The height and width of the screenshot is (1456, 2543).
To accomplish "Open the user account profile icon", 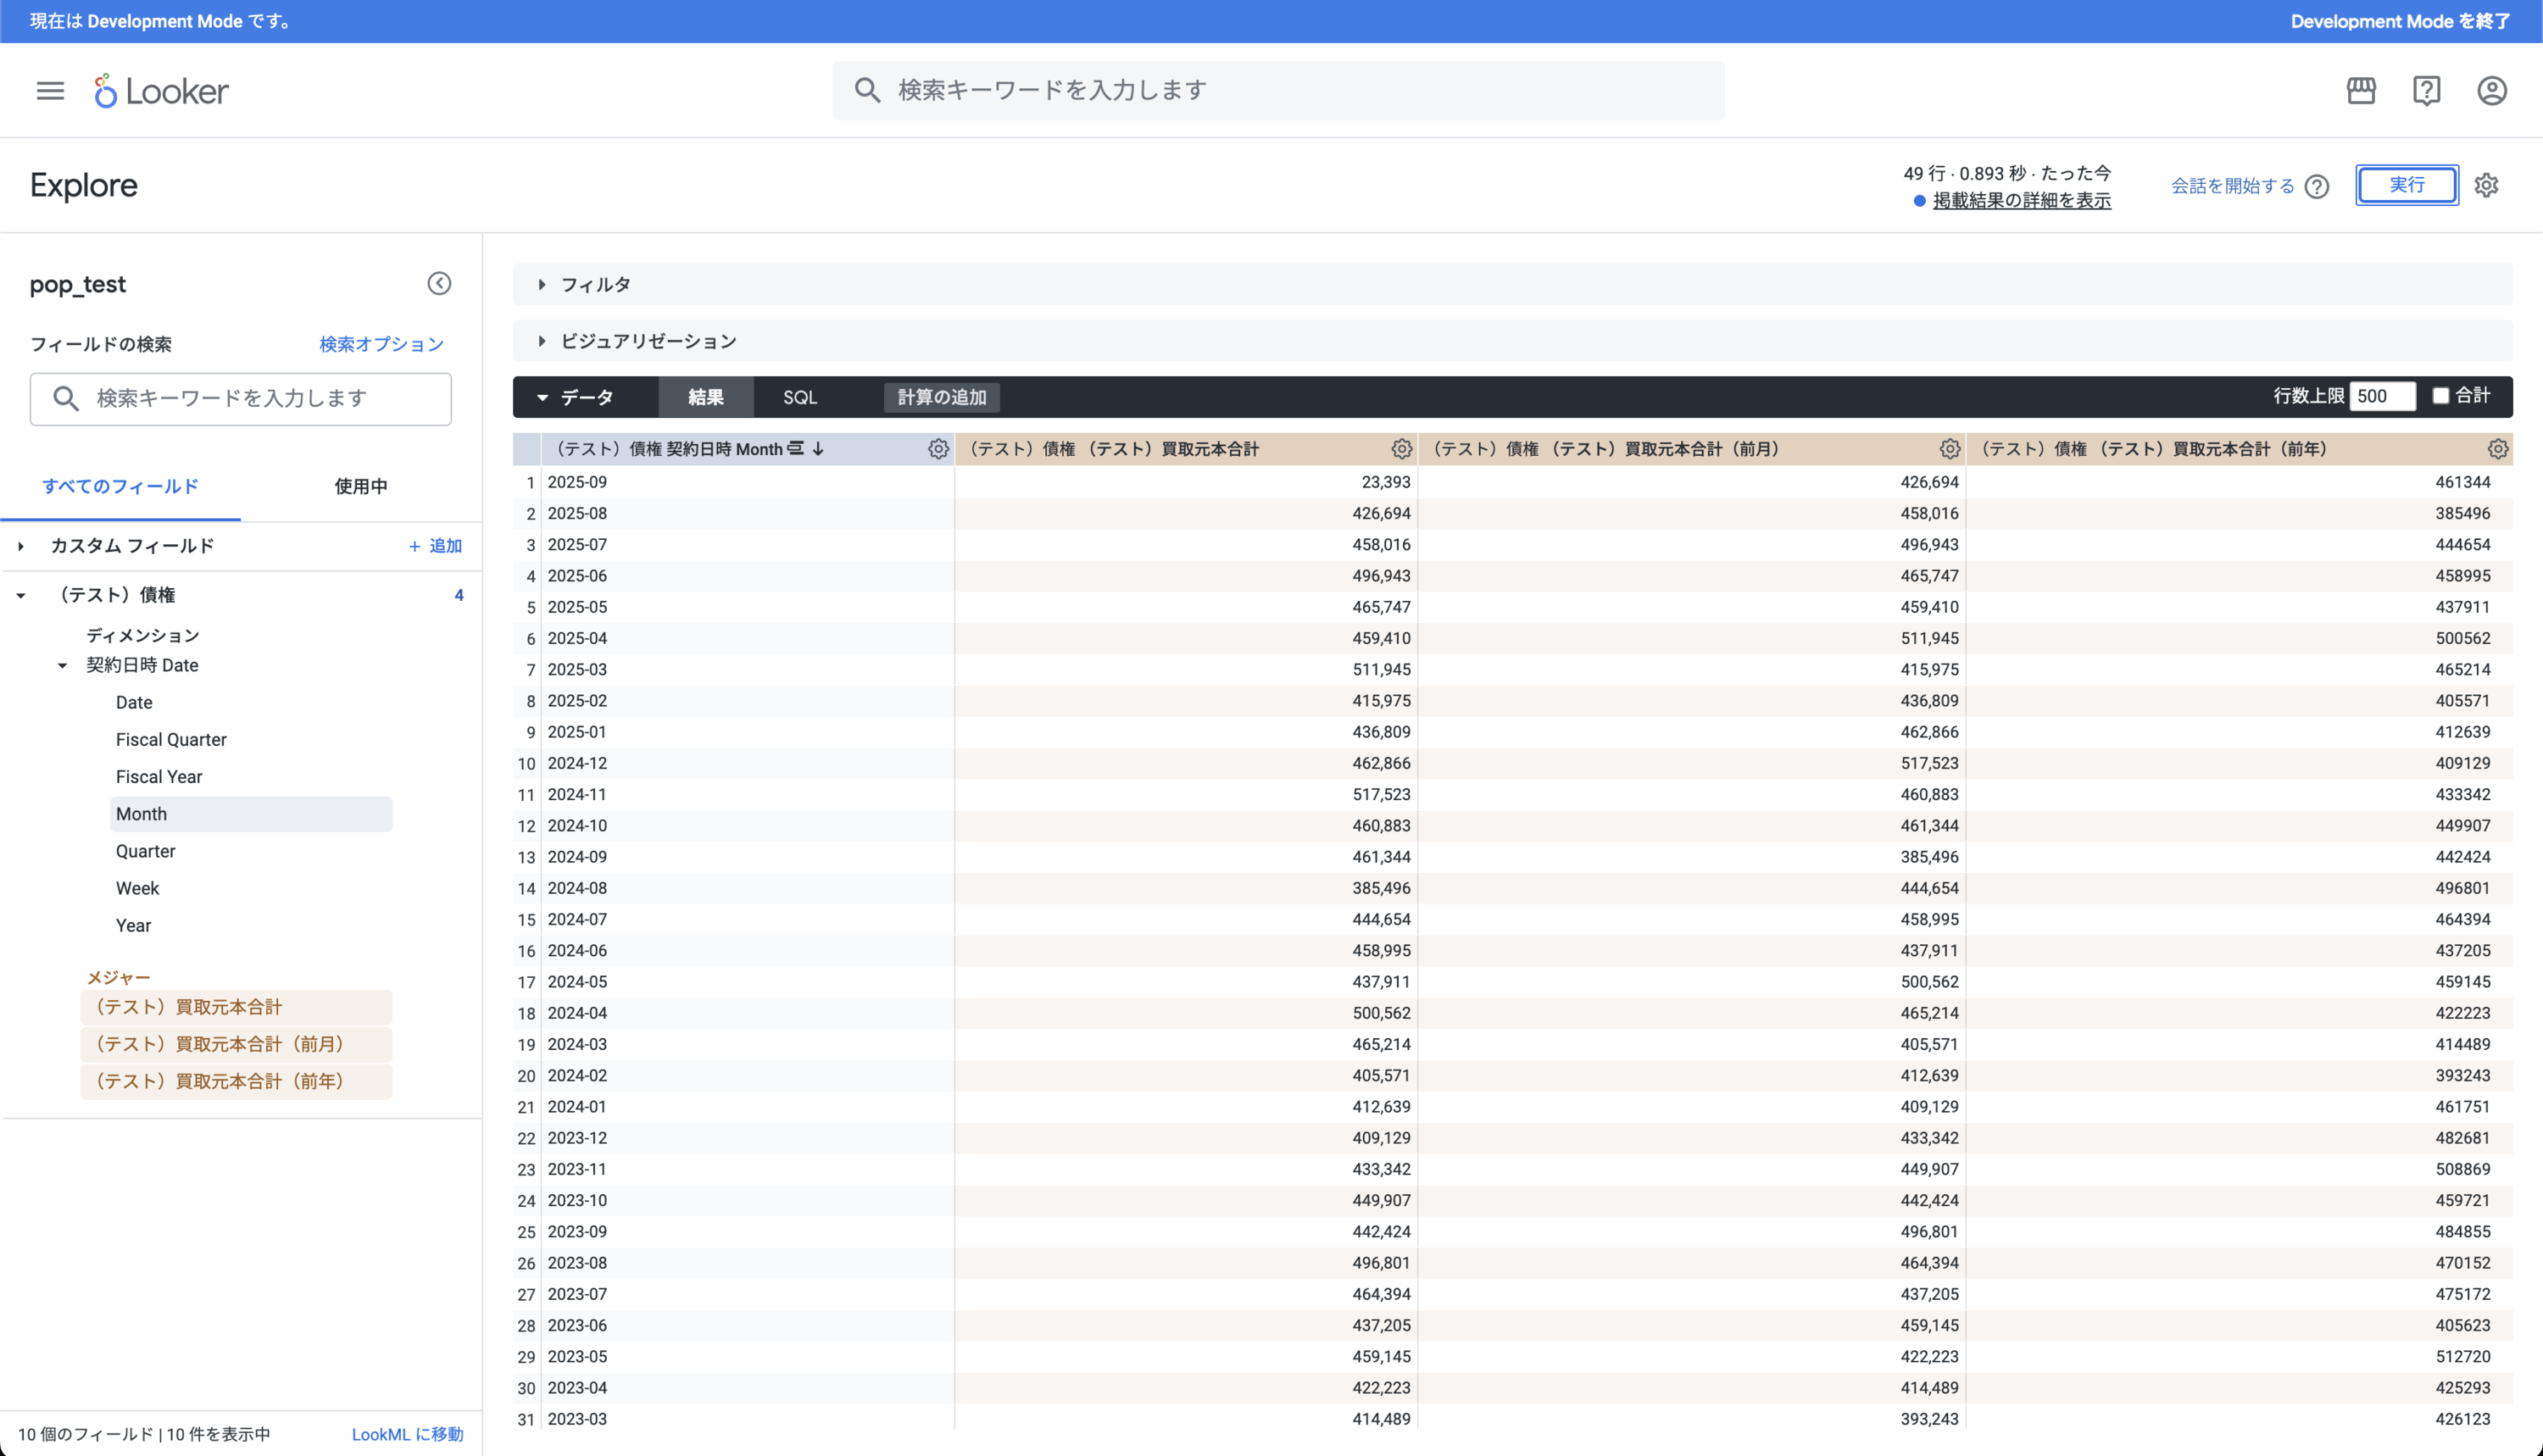I will click(x=2491, y=91).
